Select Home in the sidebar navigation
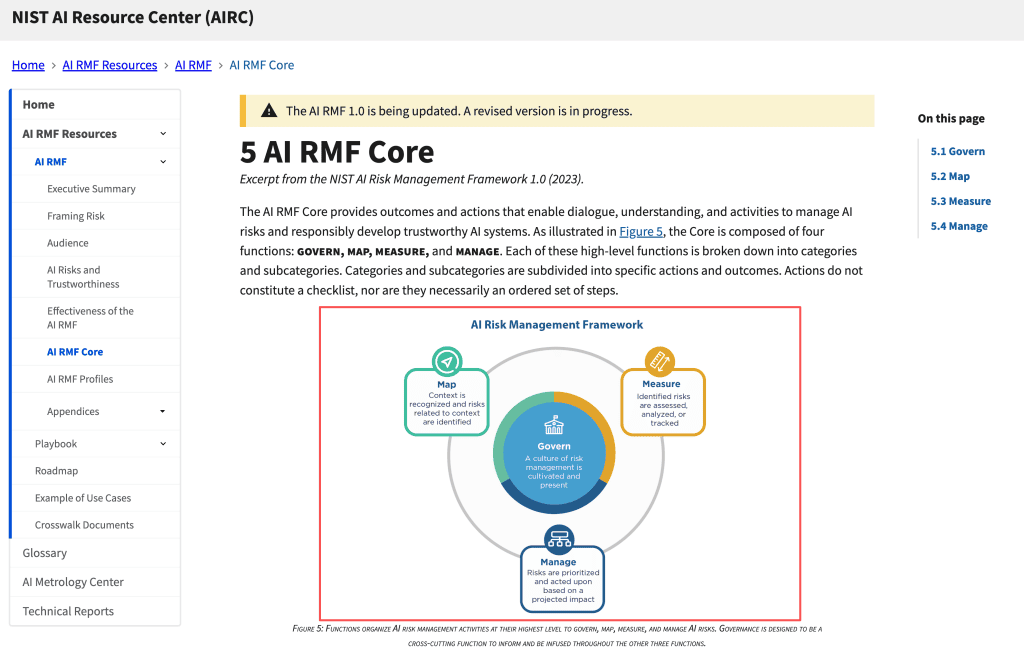Screen dimensions: 1024x660 95,104
